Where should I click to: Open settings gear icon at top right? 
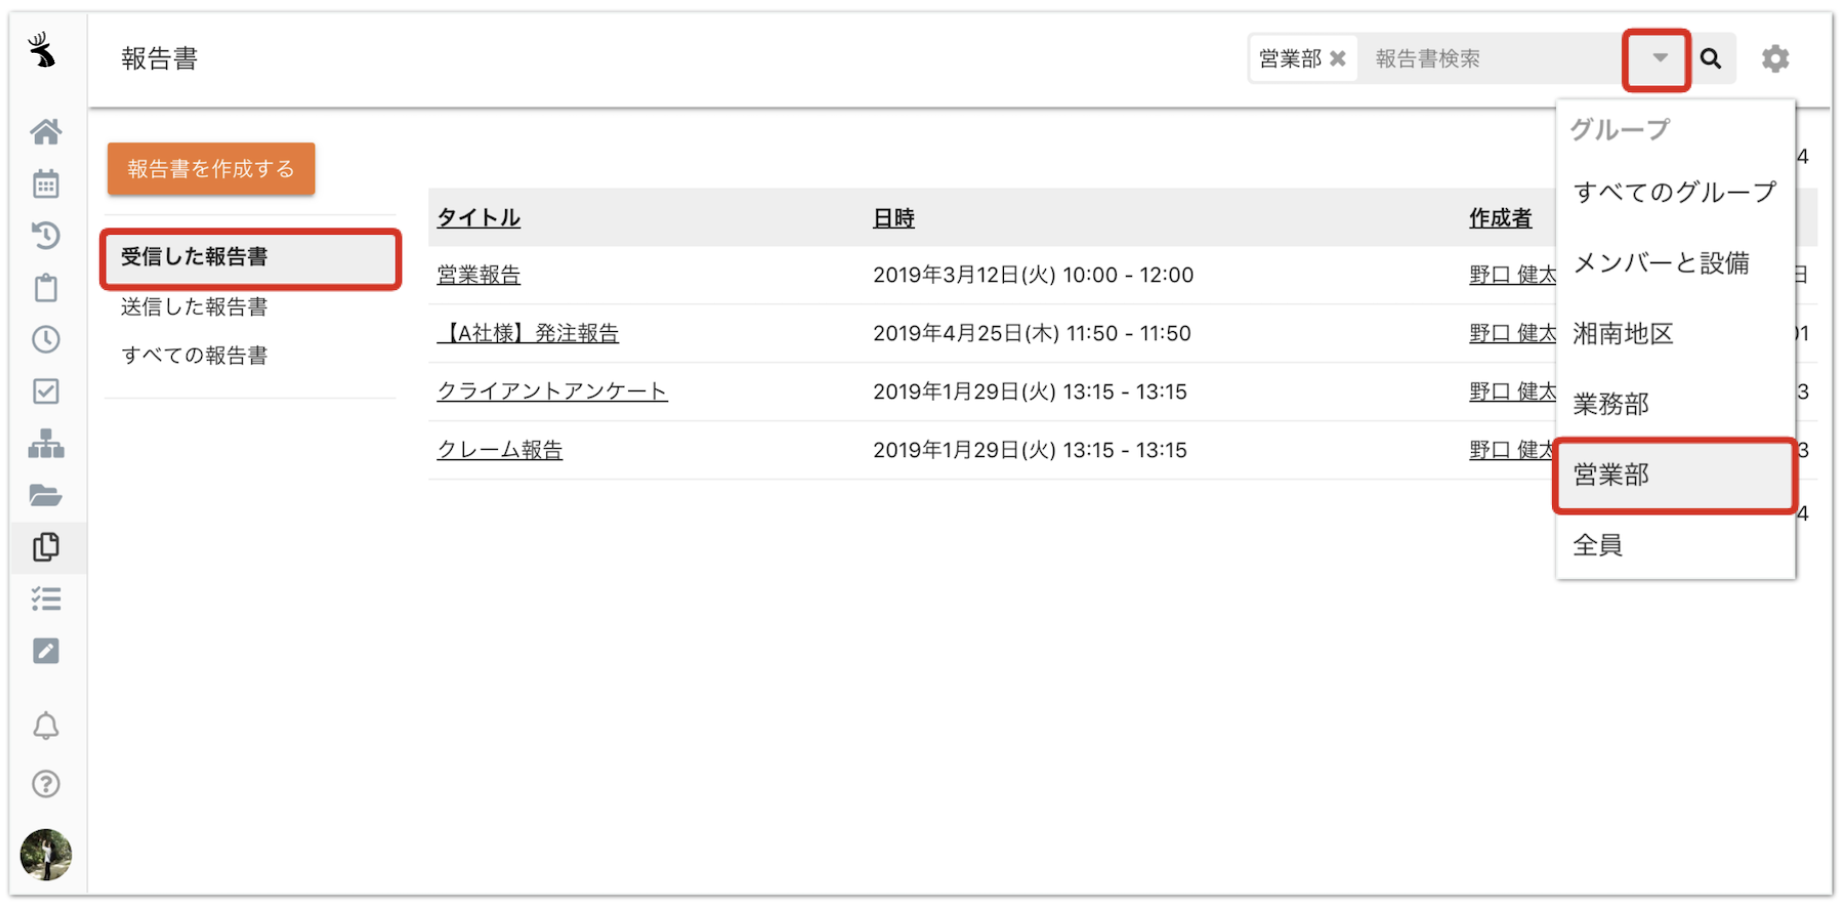point(1775,59)
